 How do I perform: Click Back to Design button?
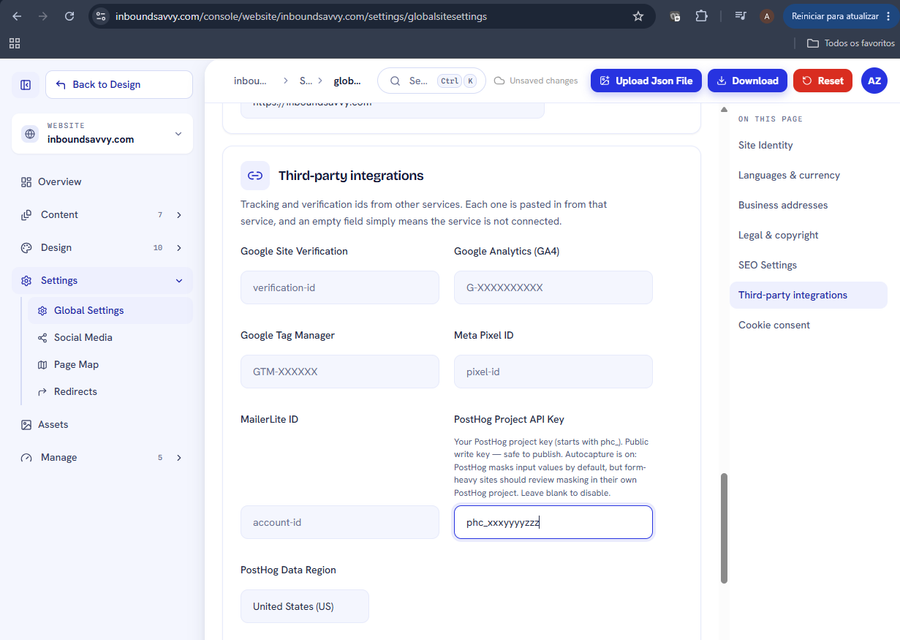[119, 84]
